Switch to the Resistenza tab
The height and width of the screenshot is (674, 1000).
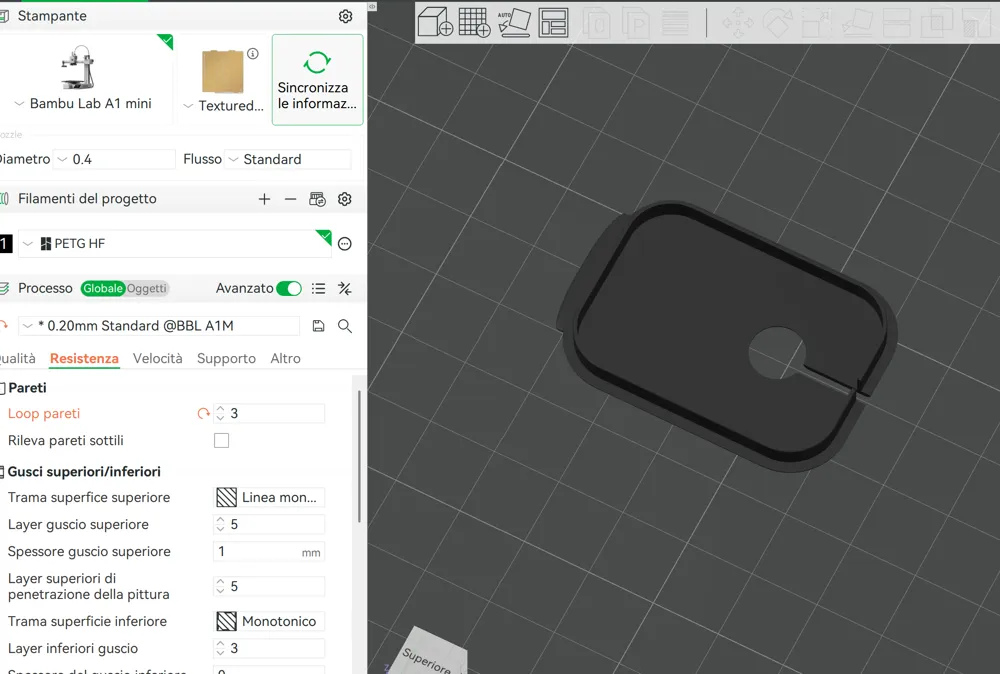(x=84, y=358)
